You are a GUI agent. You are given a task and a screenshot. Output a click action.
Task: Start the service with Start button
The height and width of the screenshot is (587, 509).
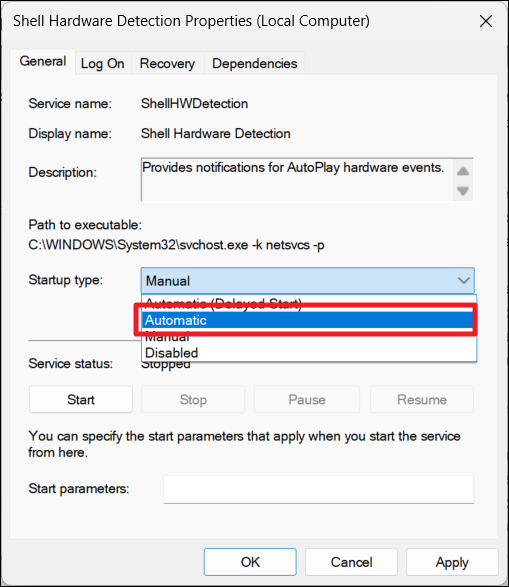click(81, 399)
